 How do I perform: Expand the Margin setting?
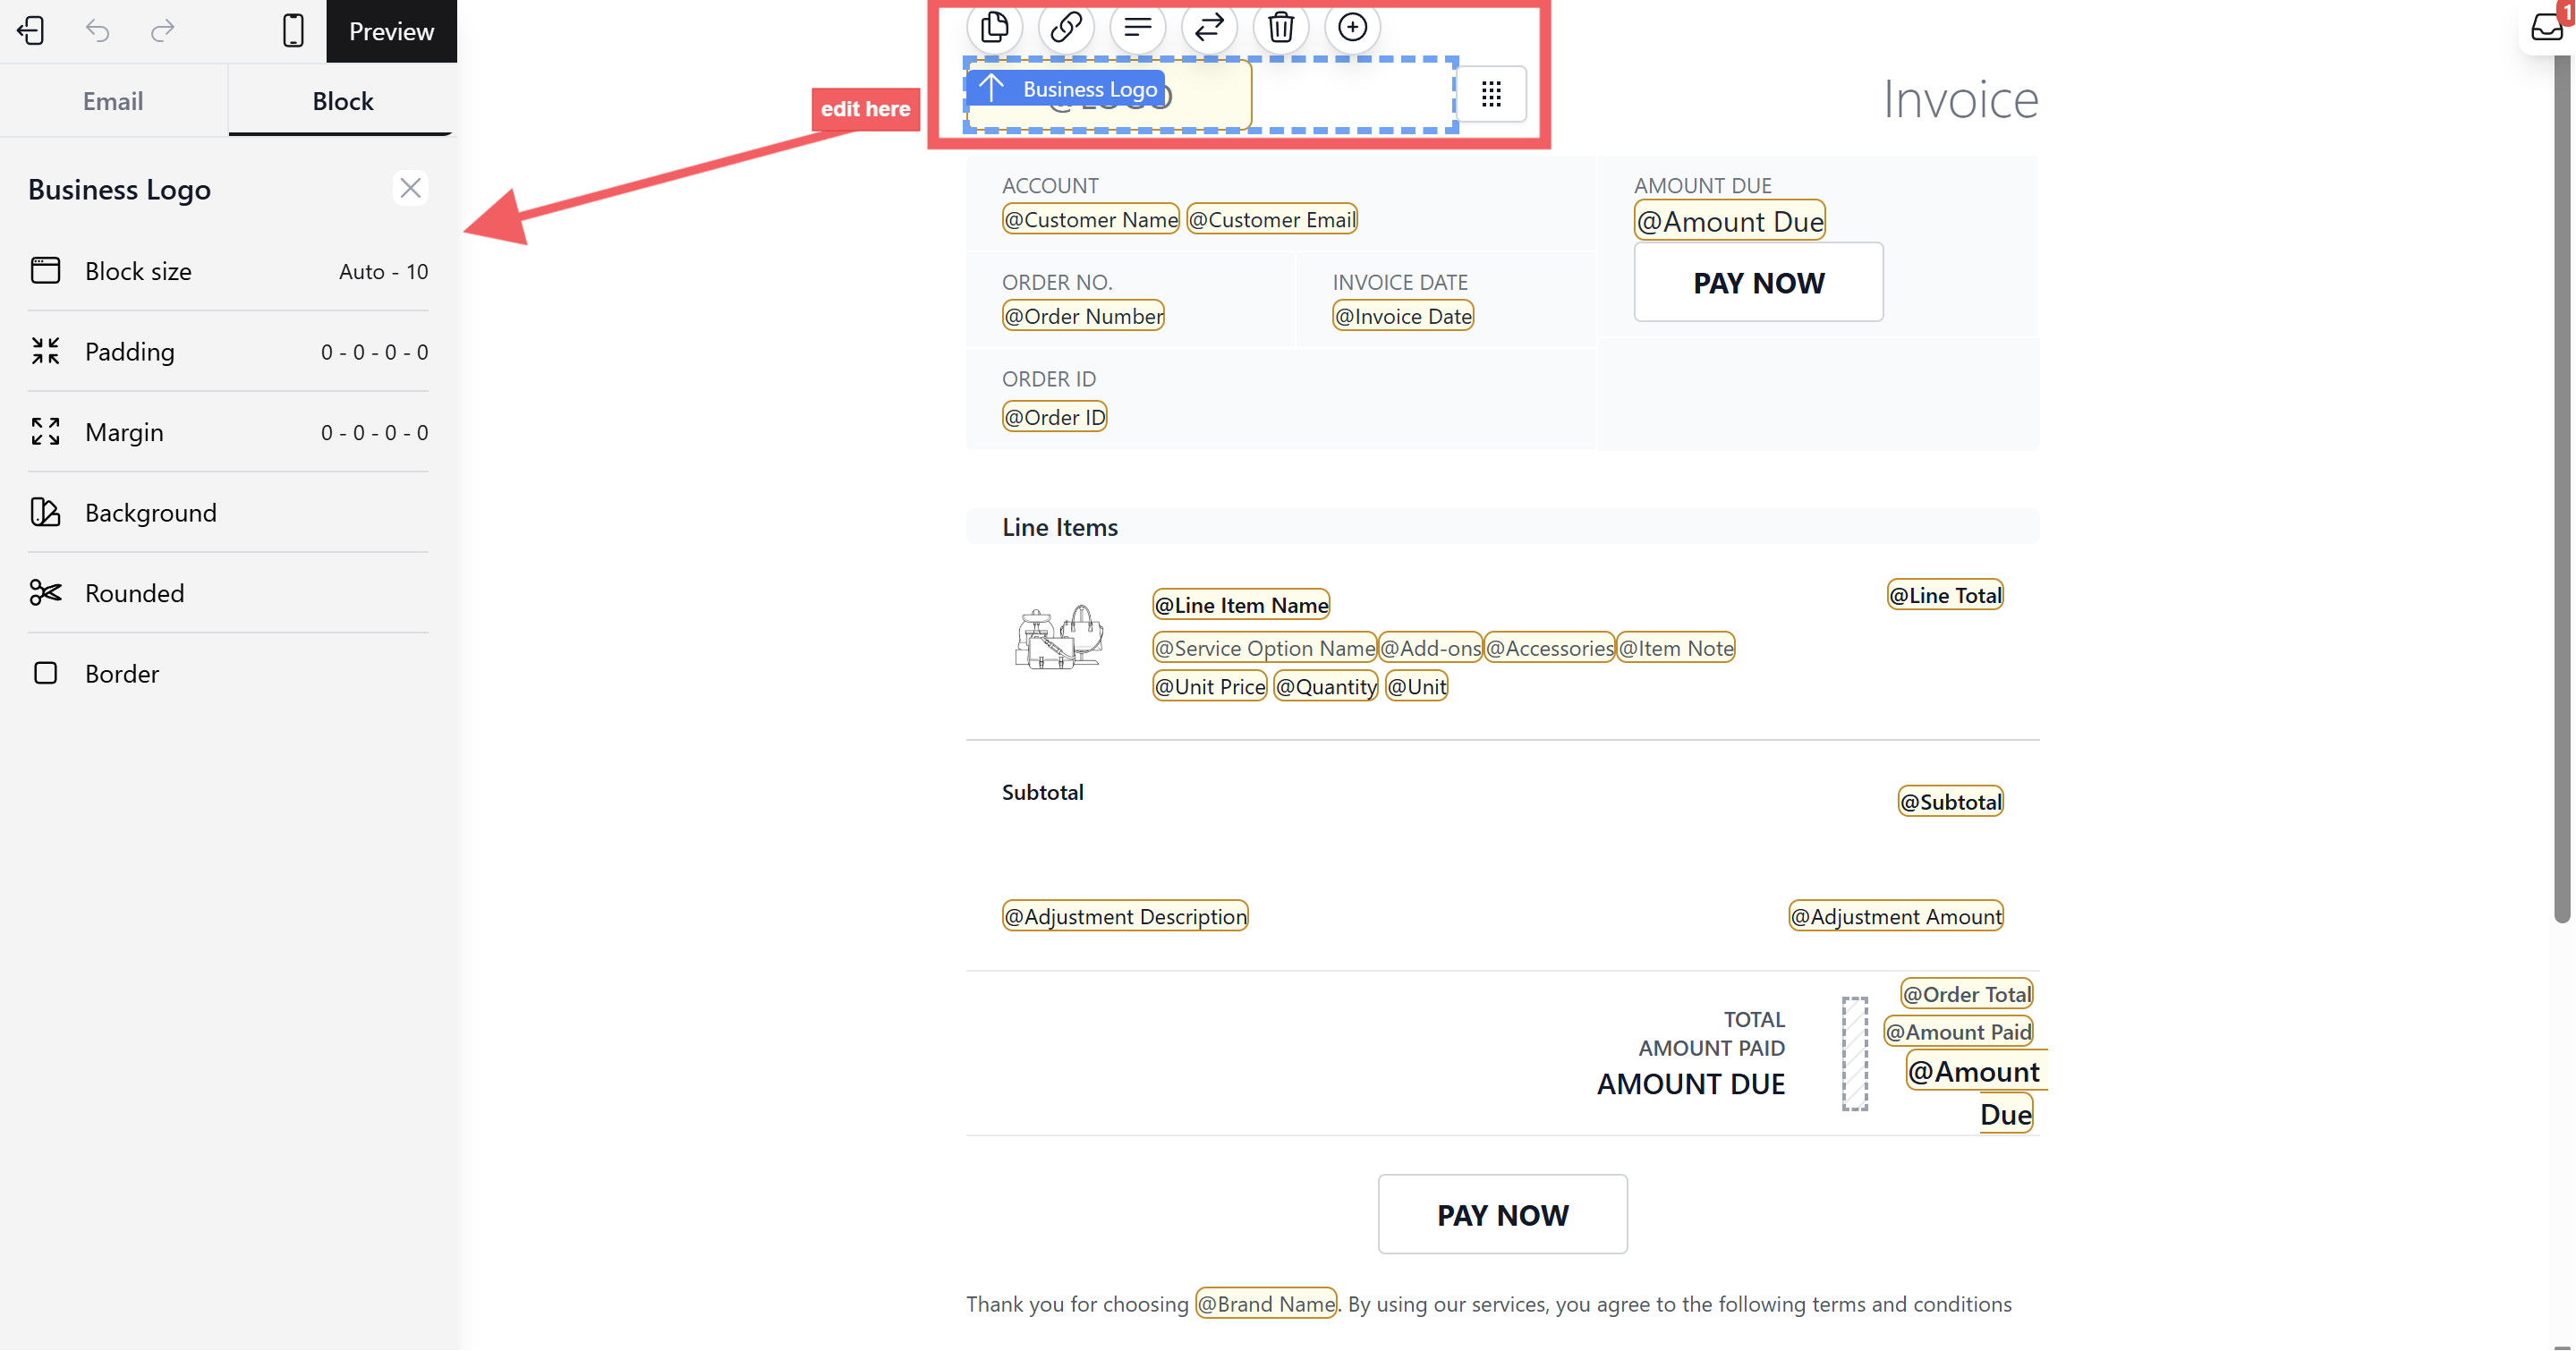tap(228, 432)
